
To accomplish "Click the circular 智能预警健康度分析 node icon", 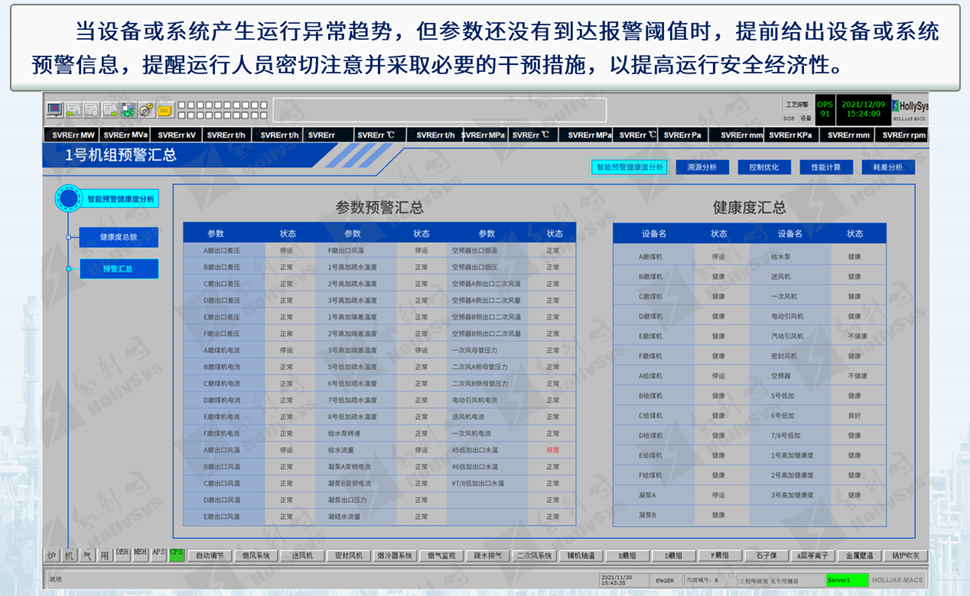I will [x=68, y=199].
